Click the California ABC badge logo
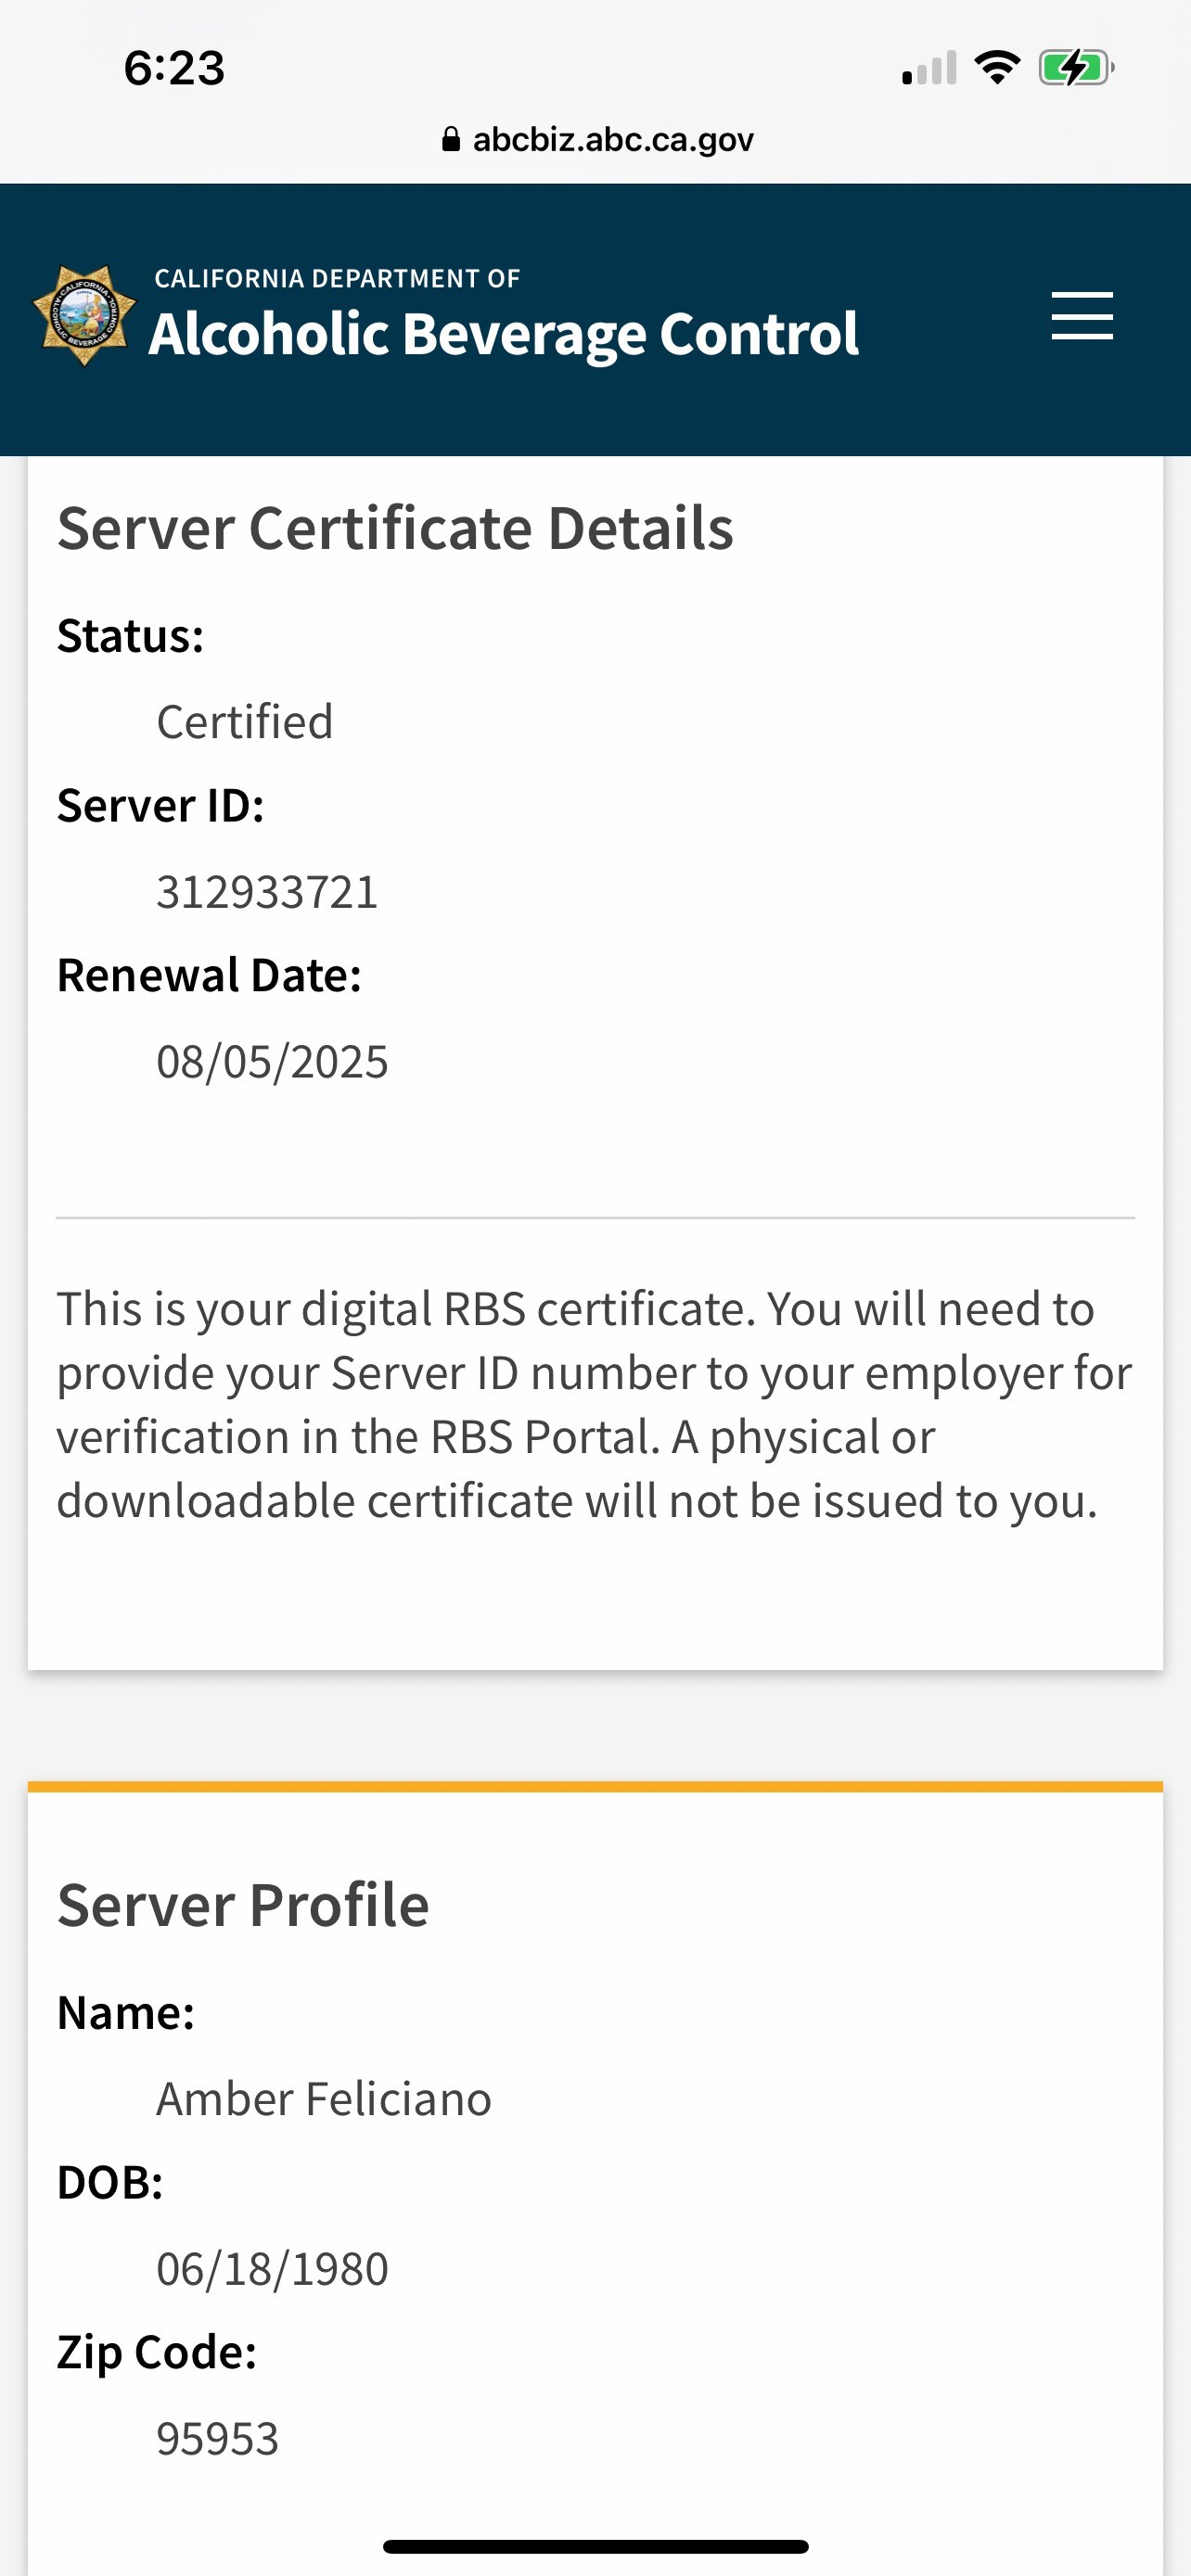Screen dimensions: 1191x2576 coord(84,315)
